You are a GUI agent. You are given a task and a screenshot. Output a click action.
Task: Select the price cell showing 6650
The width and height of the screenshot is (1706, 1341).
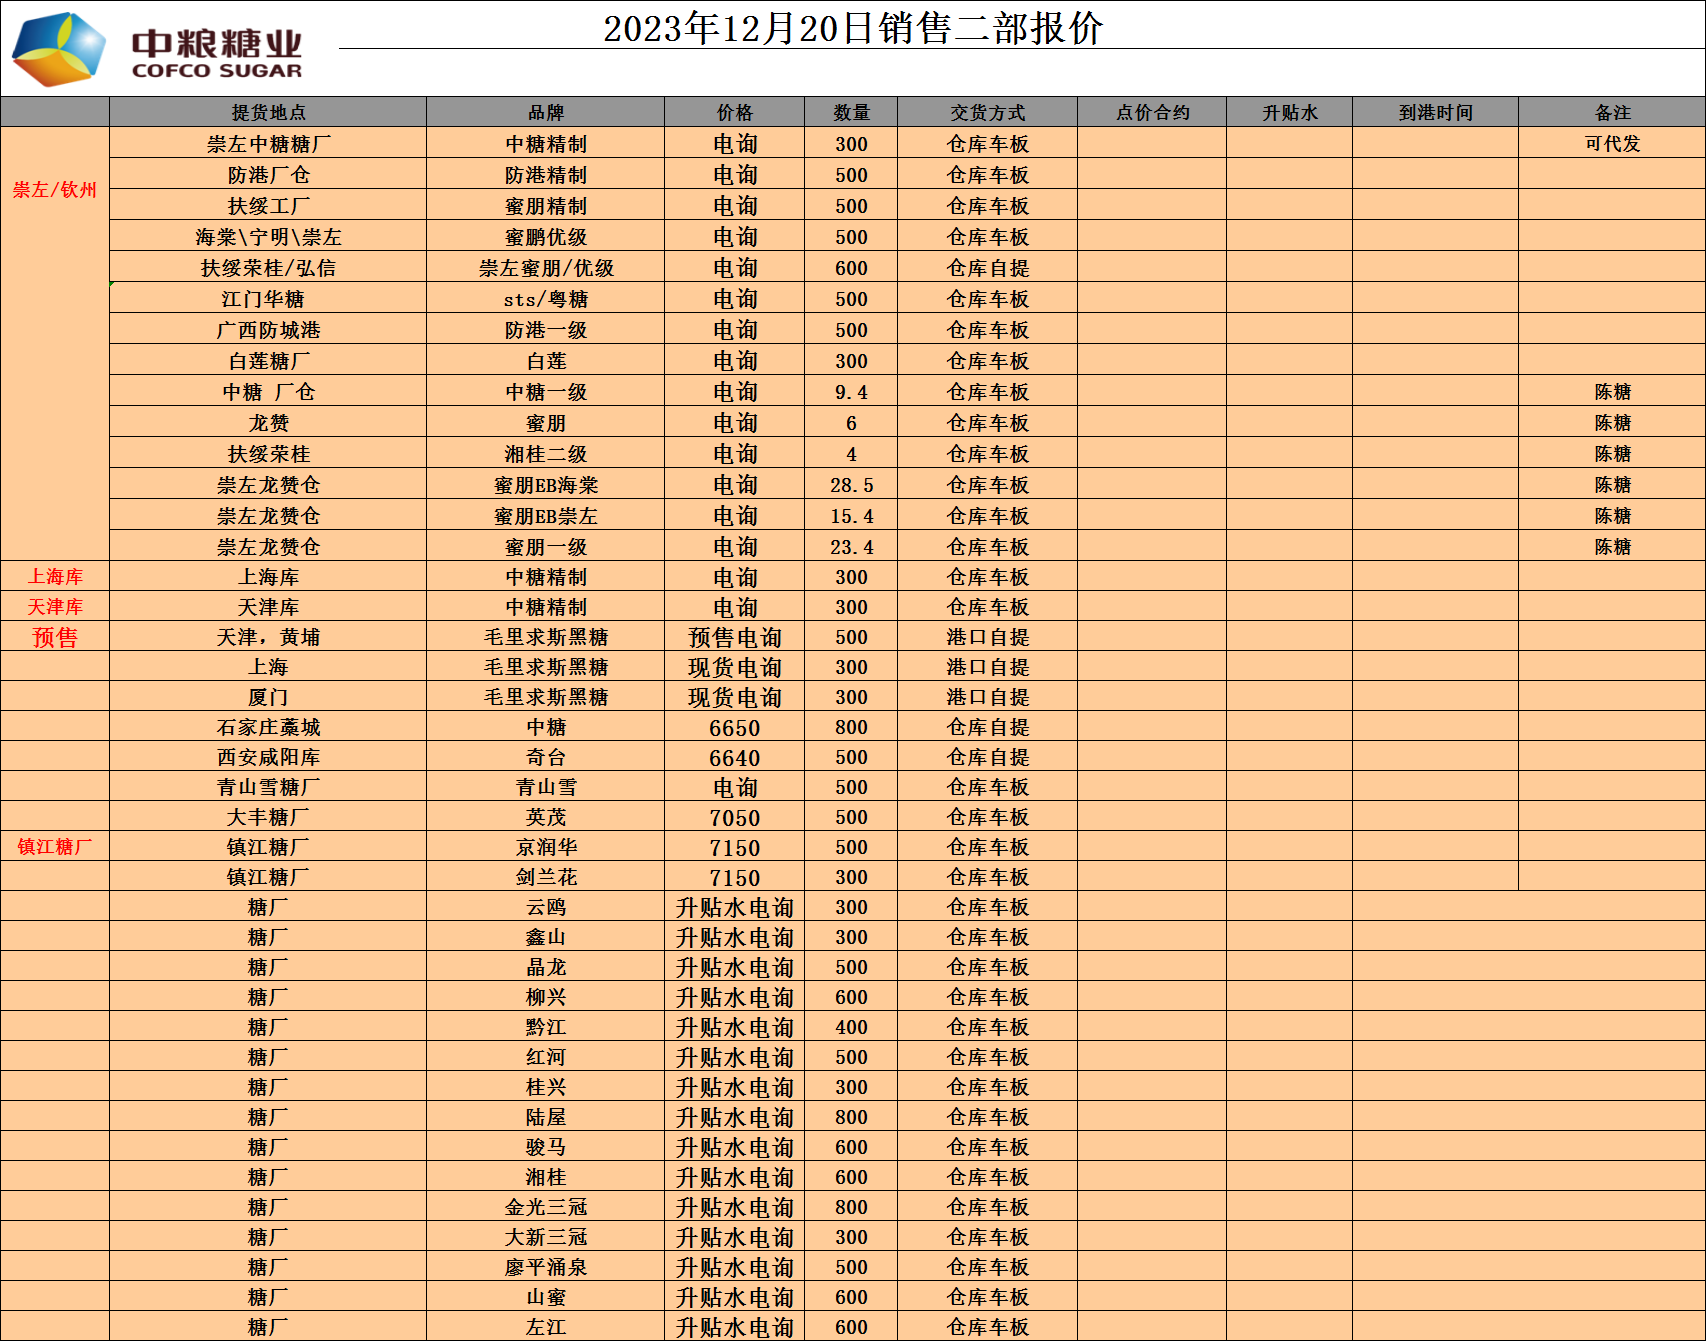[734, 727]
